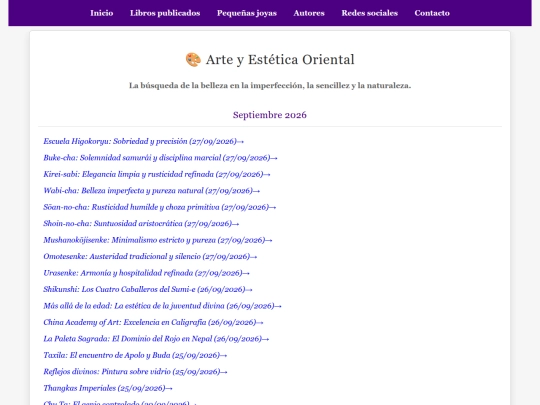Viewport: 540px width, 405px height.
Task: Open Pequeñas joyas section
Action: pos(247,13)
